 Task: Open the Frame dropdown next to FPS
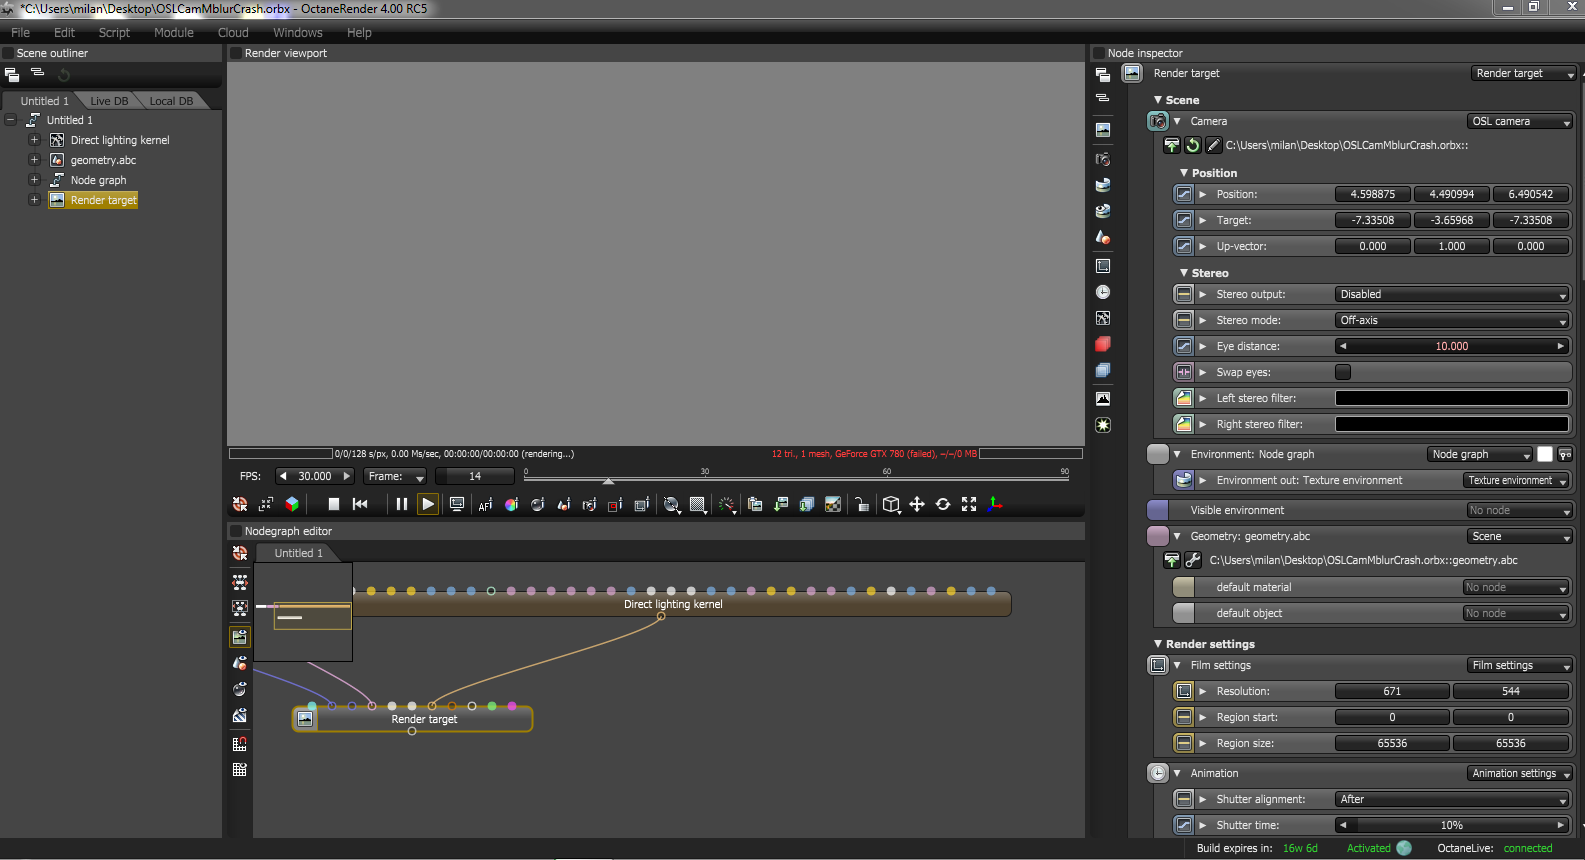click(x=395, y=476)
